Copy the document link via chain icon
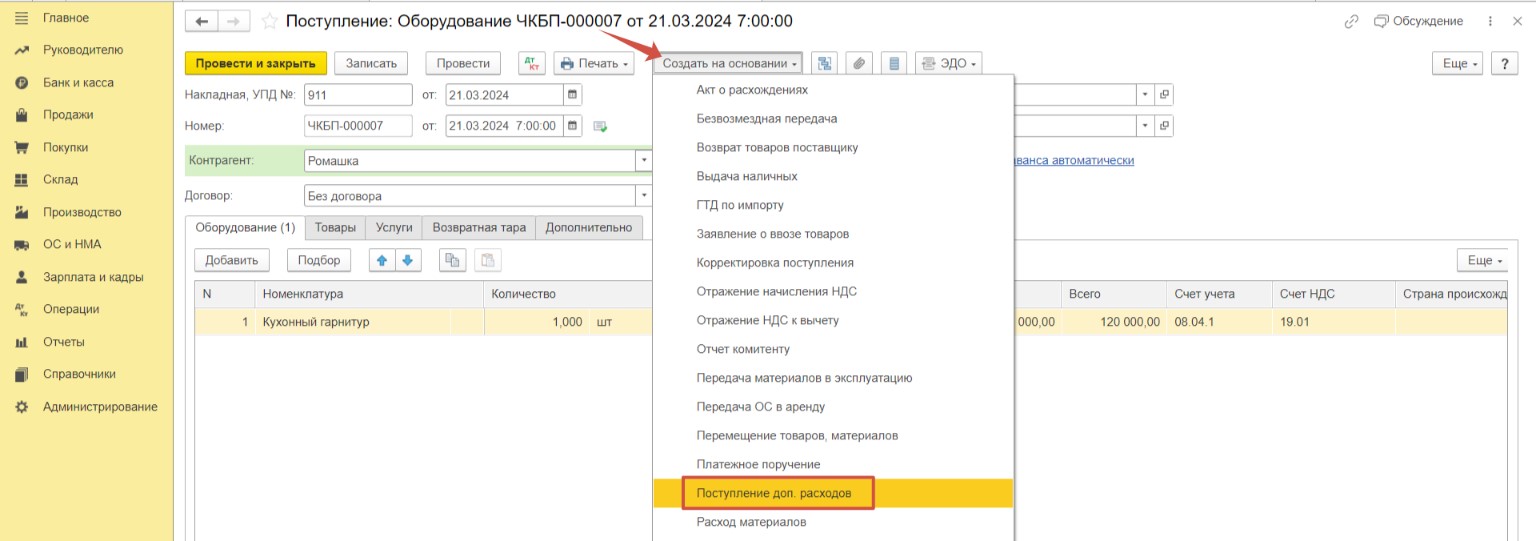 [1351, 21]
